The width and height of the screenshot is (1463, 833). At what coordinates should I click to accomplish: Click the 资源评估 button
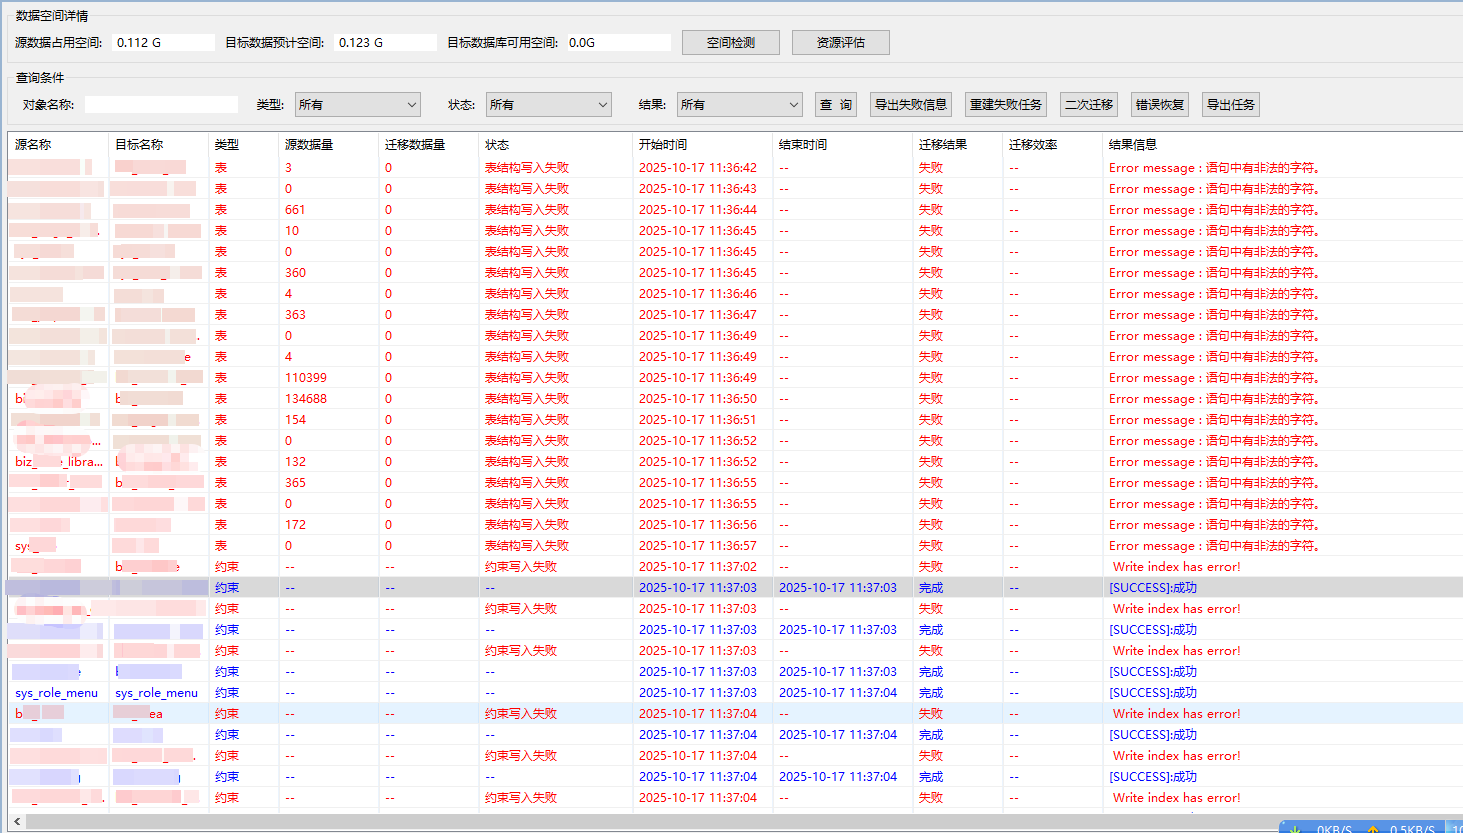point(840,42)
